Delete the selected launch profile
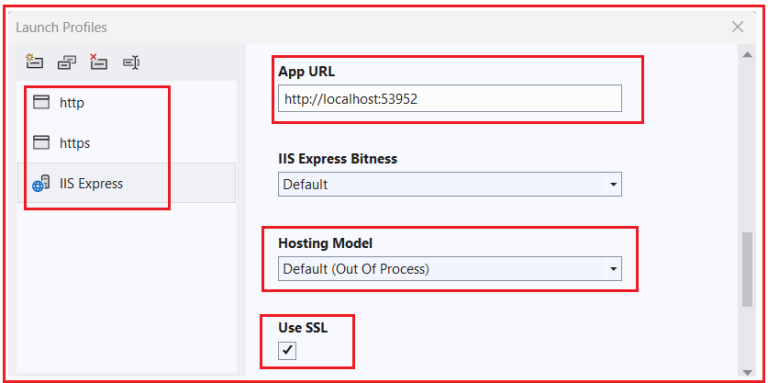Image resolution: width=768 pixels, height=383 pixels. point(99,62)
